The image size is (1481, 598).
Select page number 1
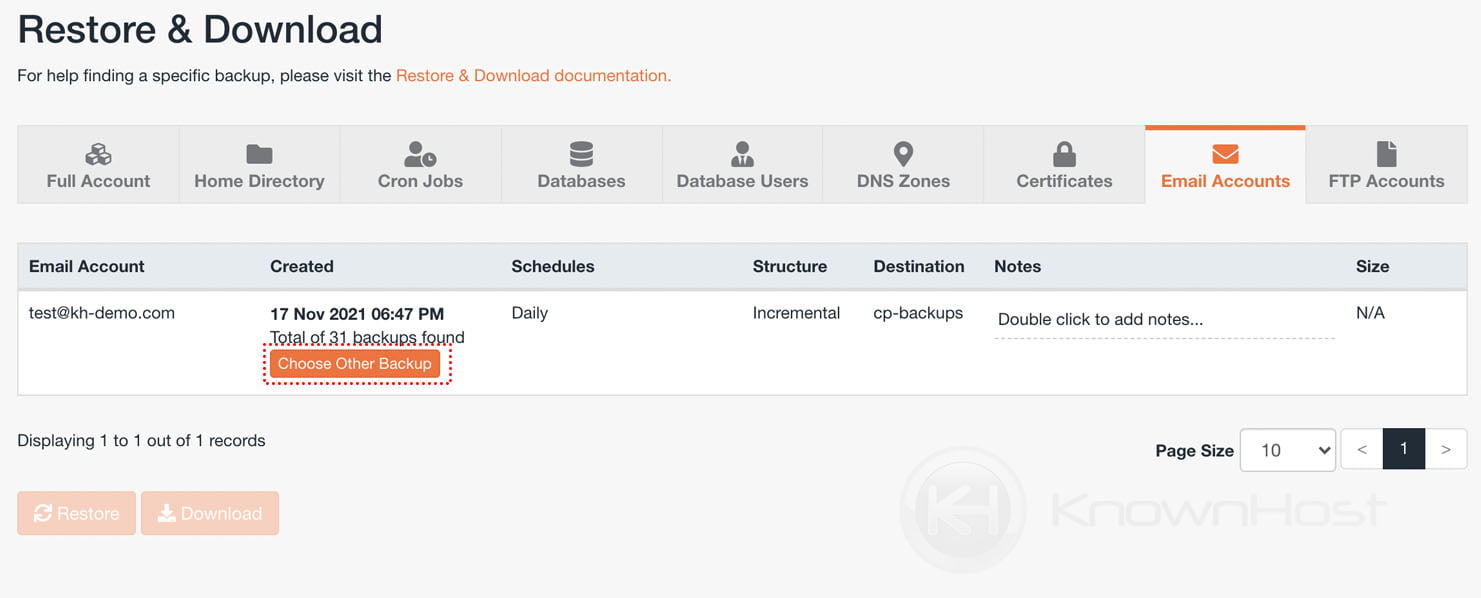[1404, 449]
